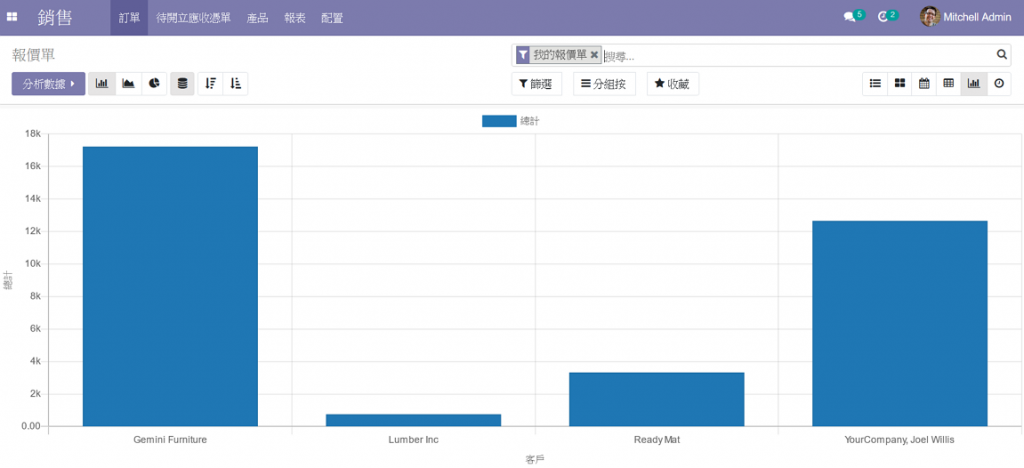Click the Lumber Inc bar
Viewport: 1024px width, 468px height.
click(x=413, y=420)
